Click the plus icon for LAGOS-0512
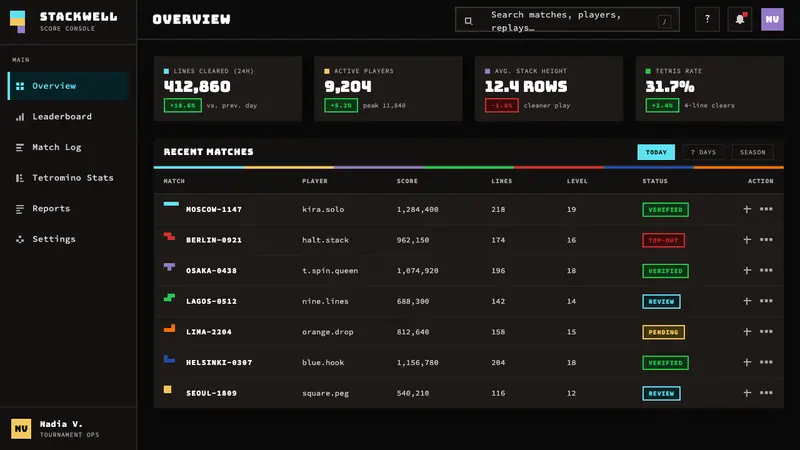800x450 pixels. point(747,301)
